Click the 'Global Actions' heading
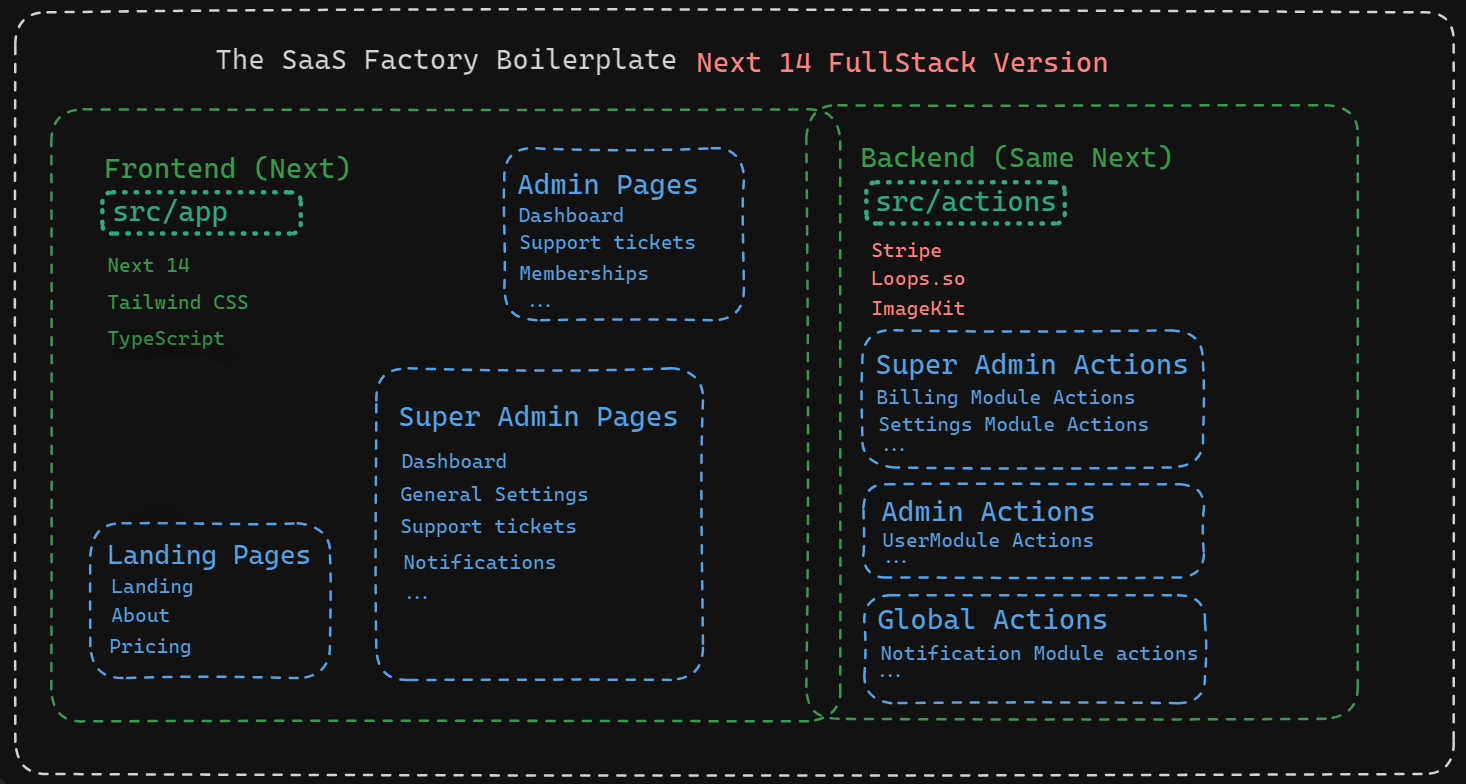Viewport: 1466px width, 784px height. point(992,620)
